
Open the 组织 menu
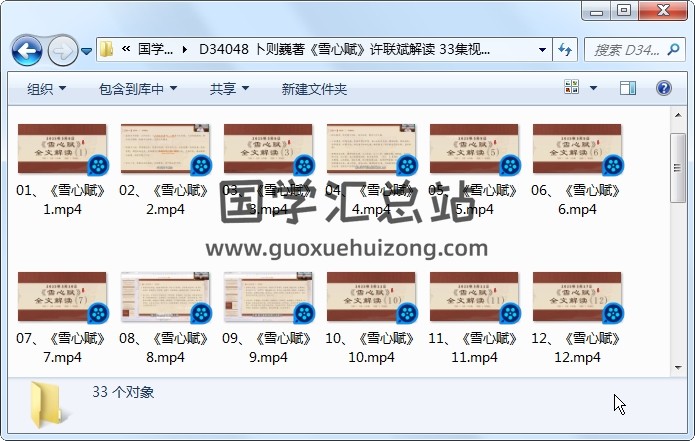click(x=46, y=89)
